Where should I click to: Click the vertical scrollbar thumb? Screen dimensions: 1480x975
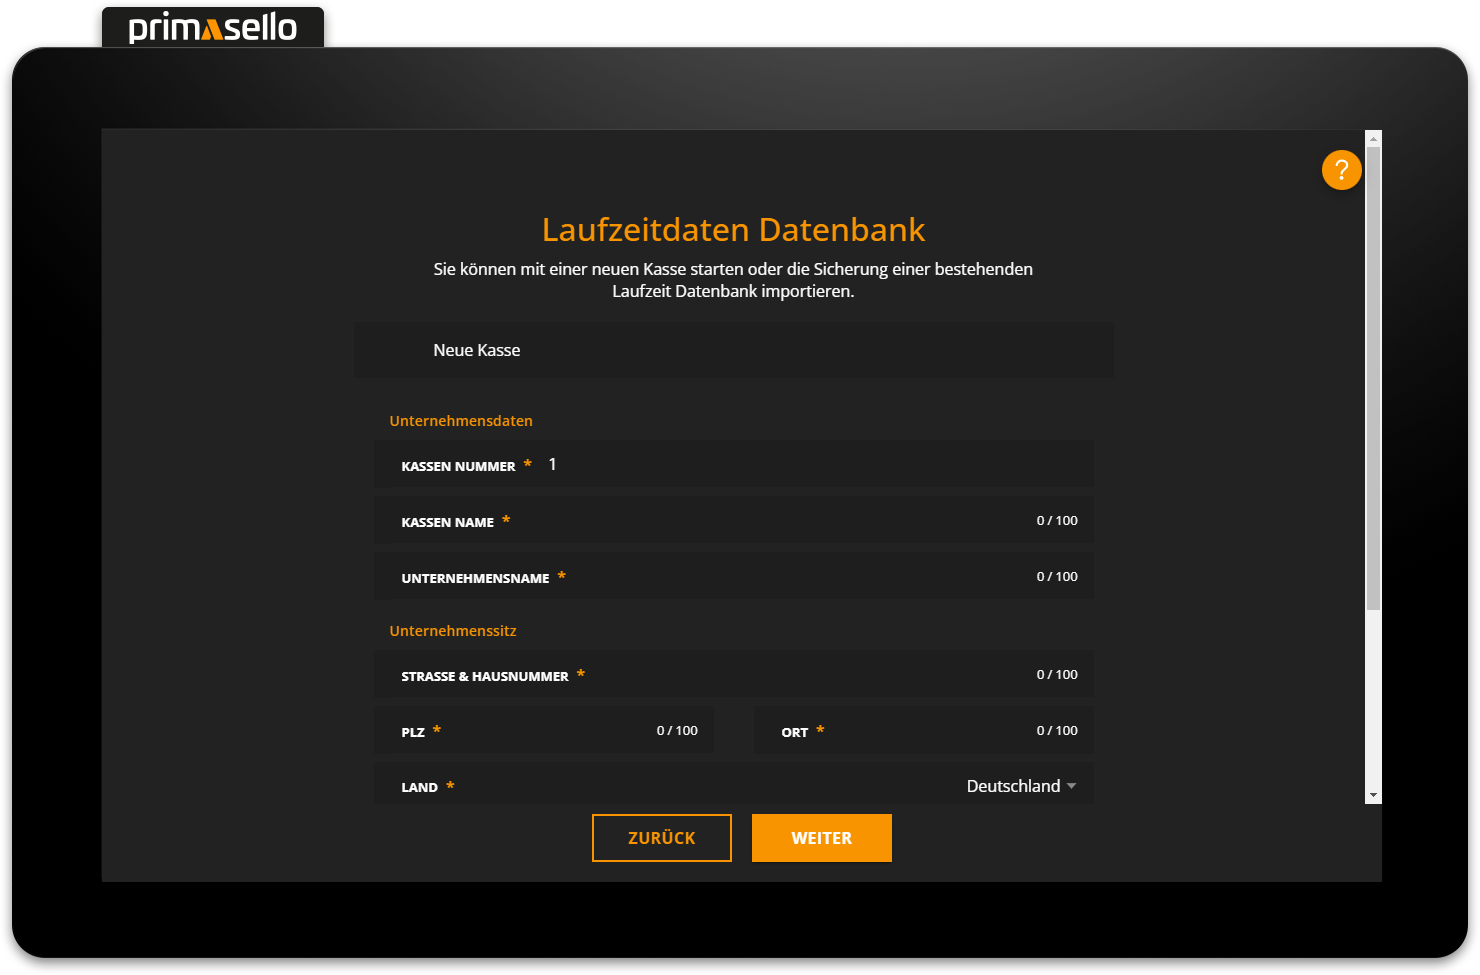(x=1373, y=378)
